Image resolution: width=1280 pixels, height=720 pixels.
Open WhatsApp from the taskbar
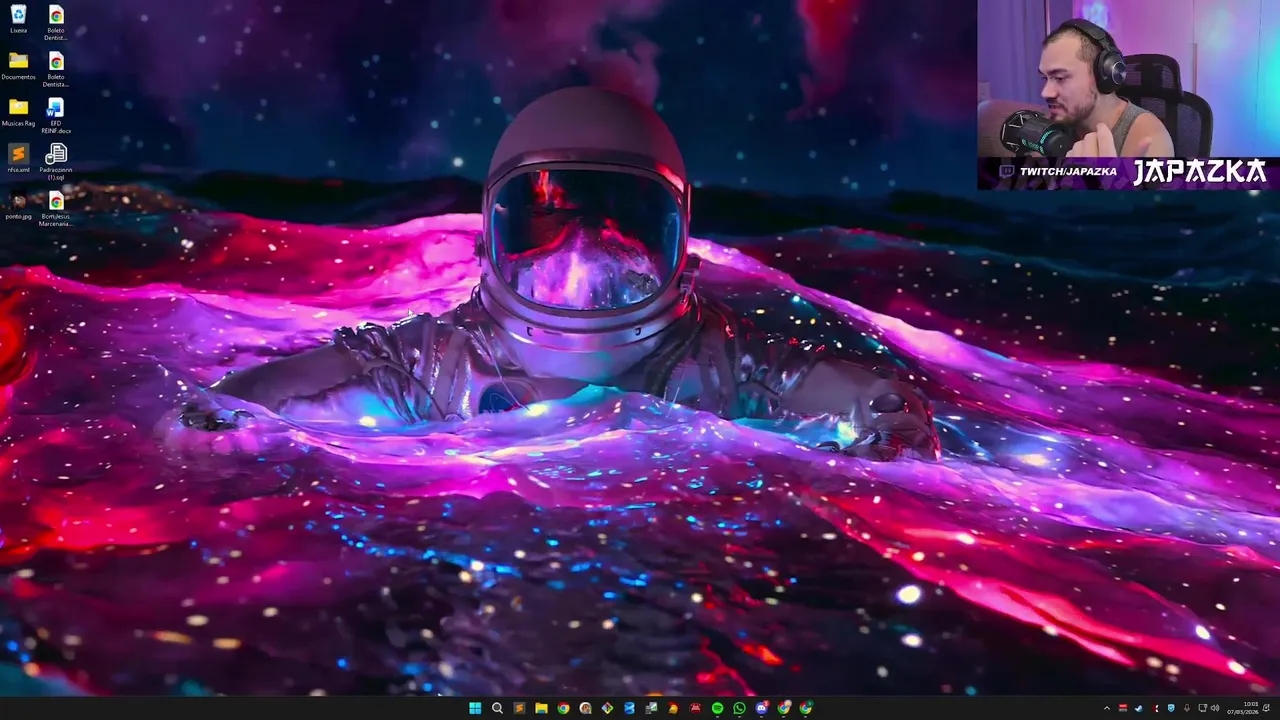[739, 708]
